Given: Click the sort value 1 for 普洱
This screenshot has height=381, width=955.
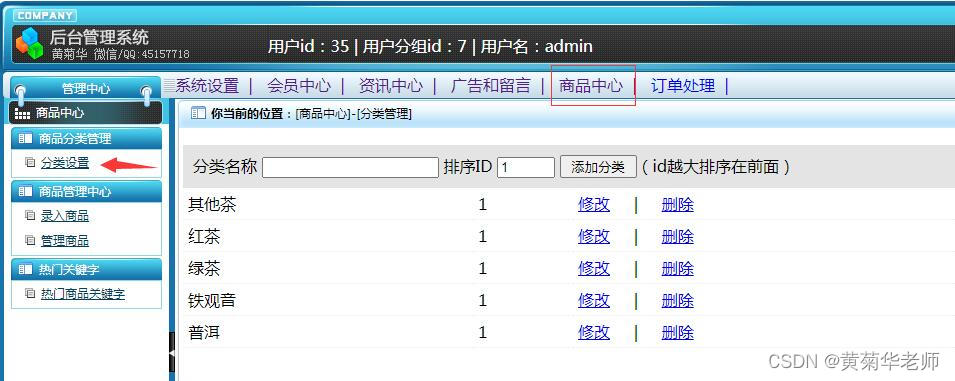Looking at the screenshot, I should [x=483, y=332].
